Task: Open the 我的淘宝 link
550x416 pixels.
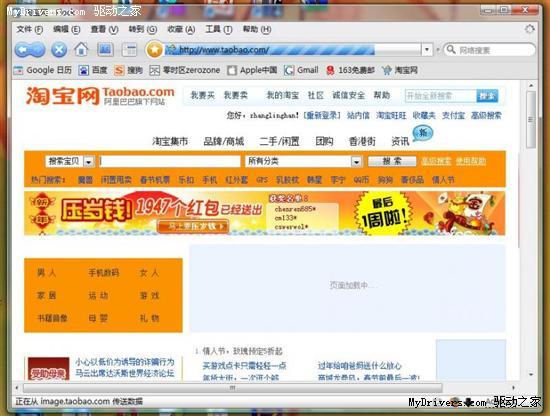Action: click(283, 95)
